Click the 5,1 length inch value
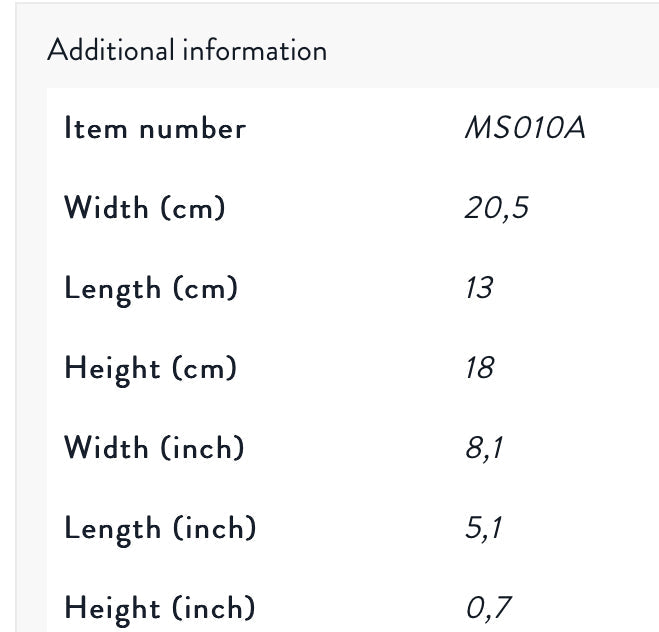 coord(483,528)
